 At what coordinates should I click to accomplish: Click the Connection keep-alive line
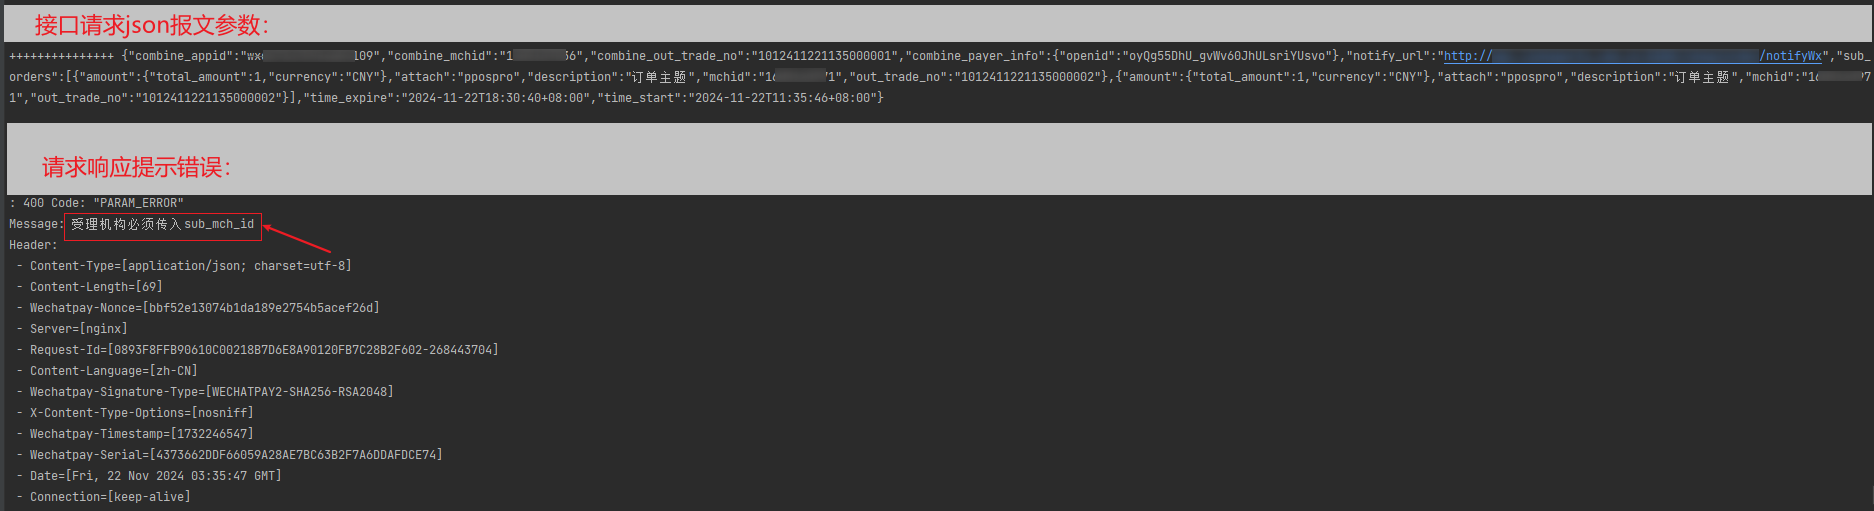pyautogui.click(x=103, y=497)
